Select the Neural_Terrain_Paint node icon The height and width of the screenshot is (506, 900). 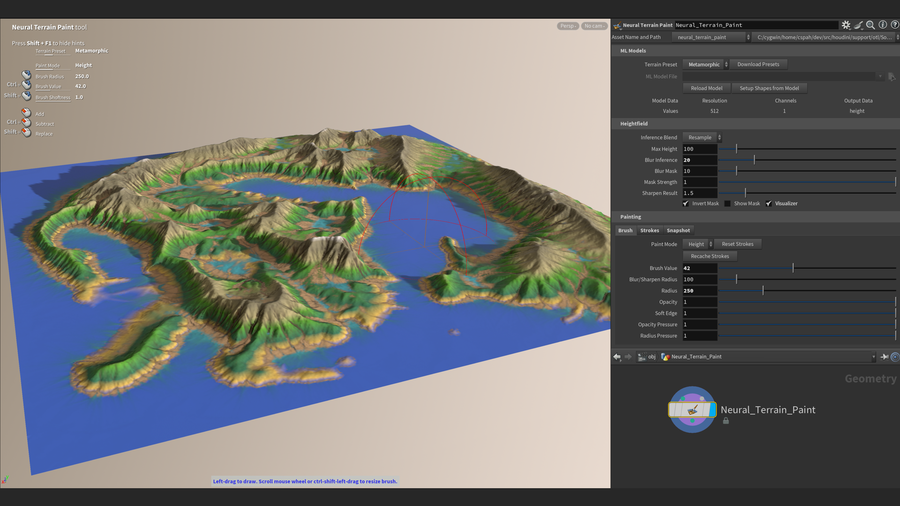(693, 410)
